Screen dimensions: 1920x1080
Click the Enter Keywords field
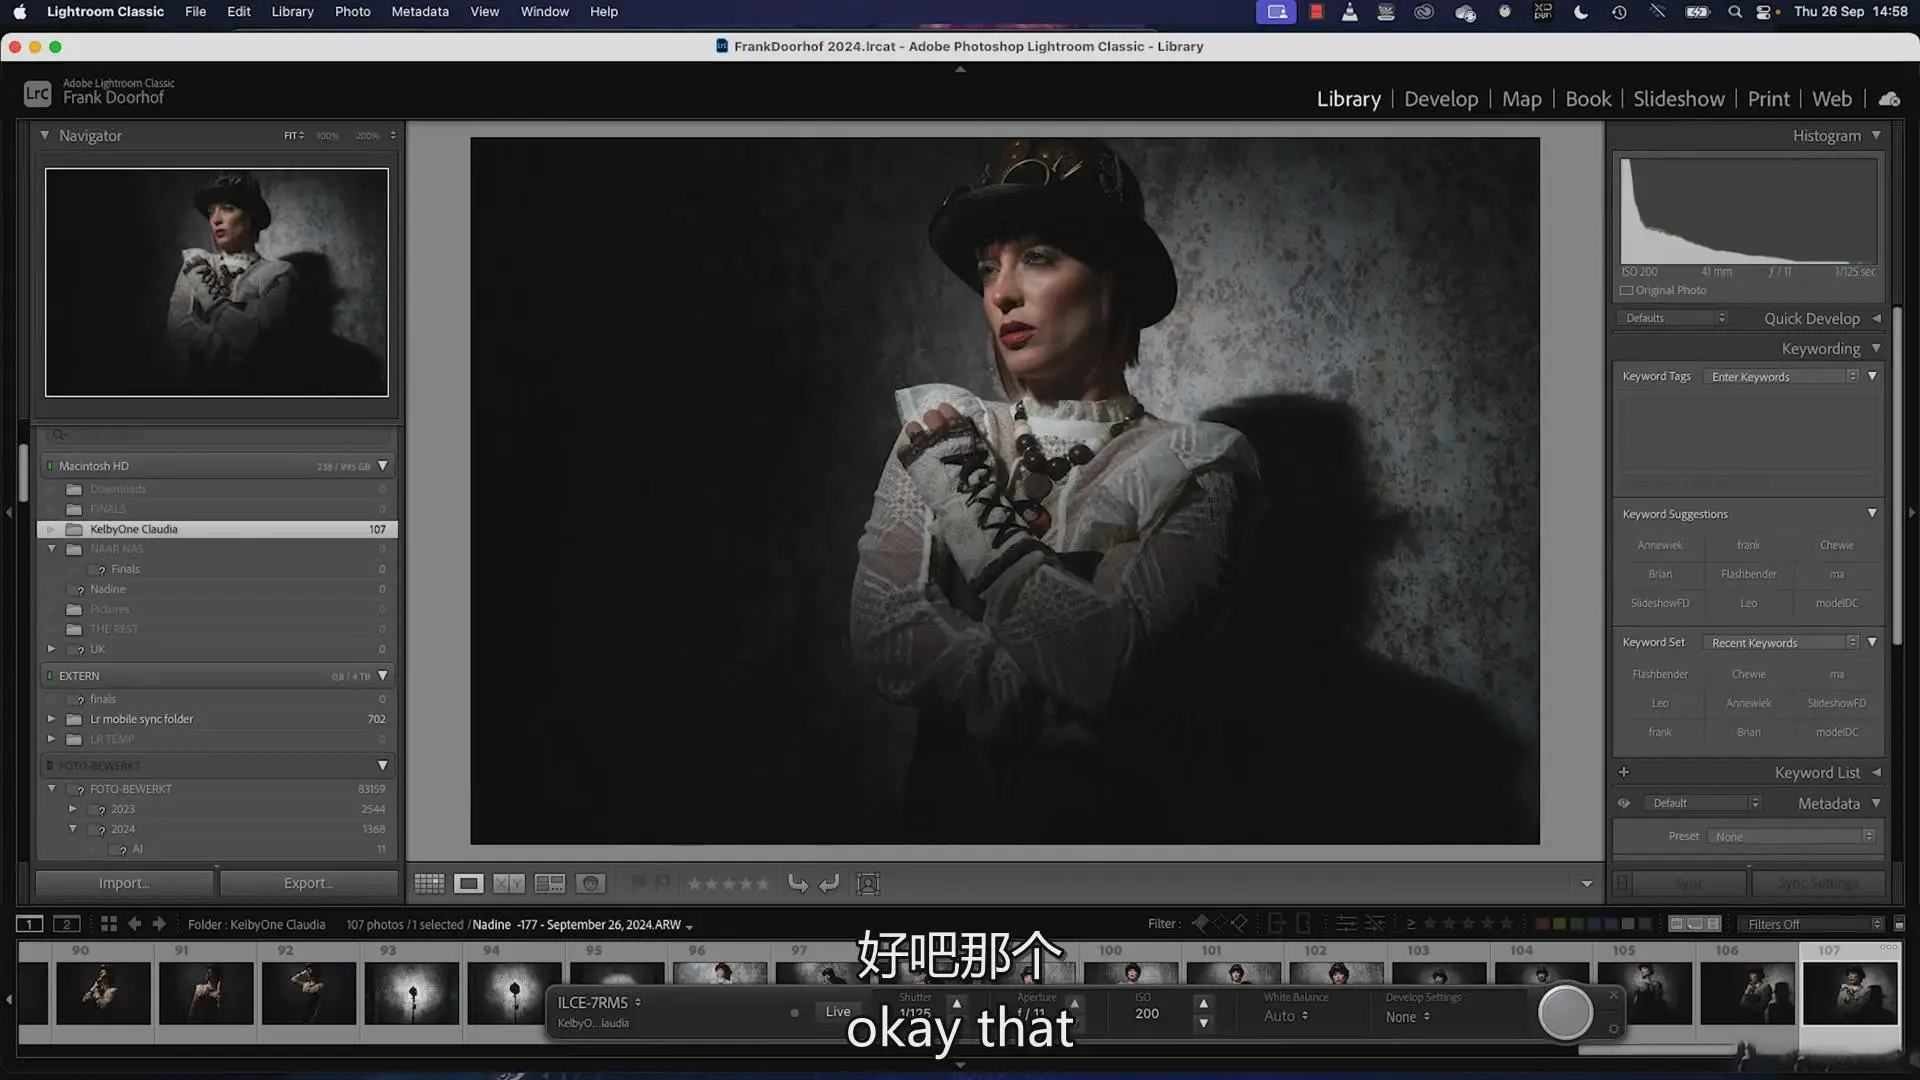pos(1783,376)
